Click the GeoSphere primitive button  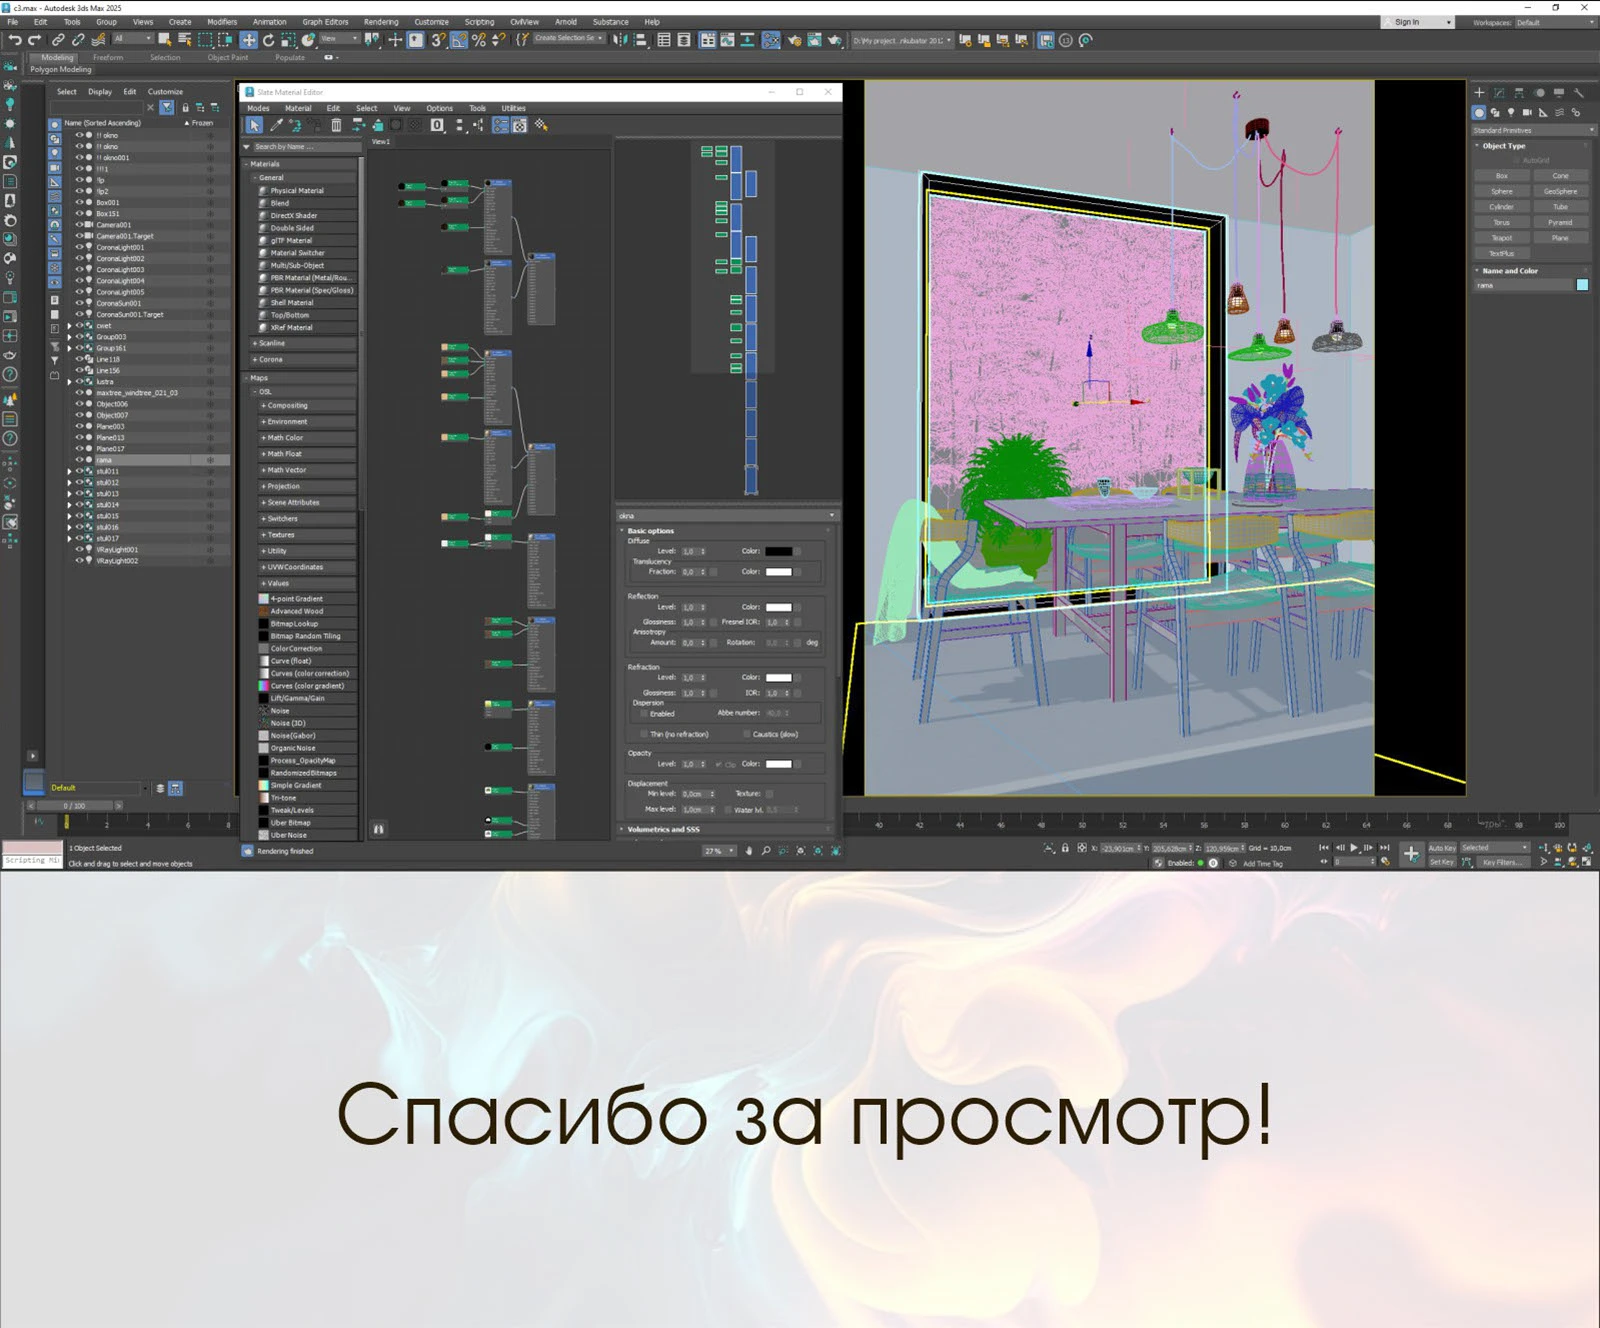tap(1560, 191)
